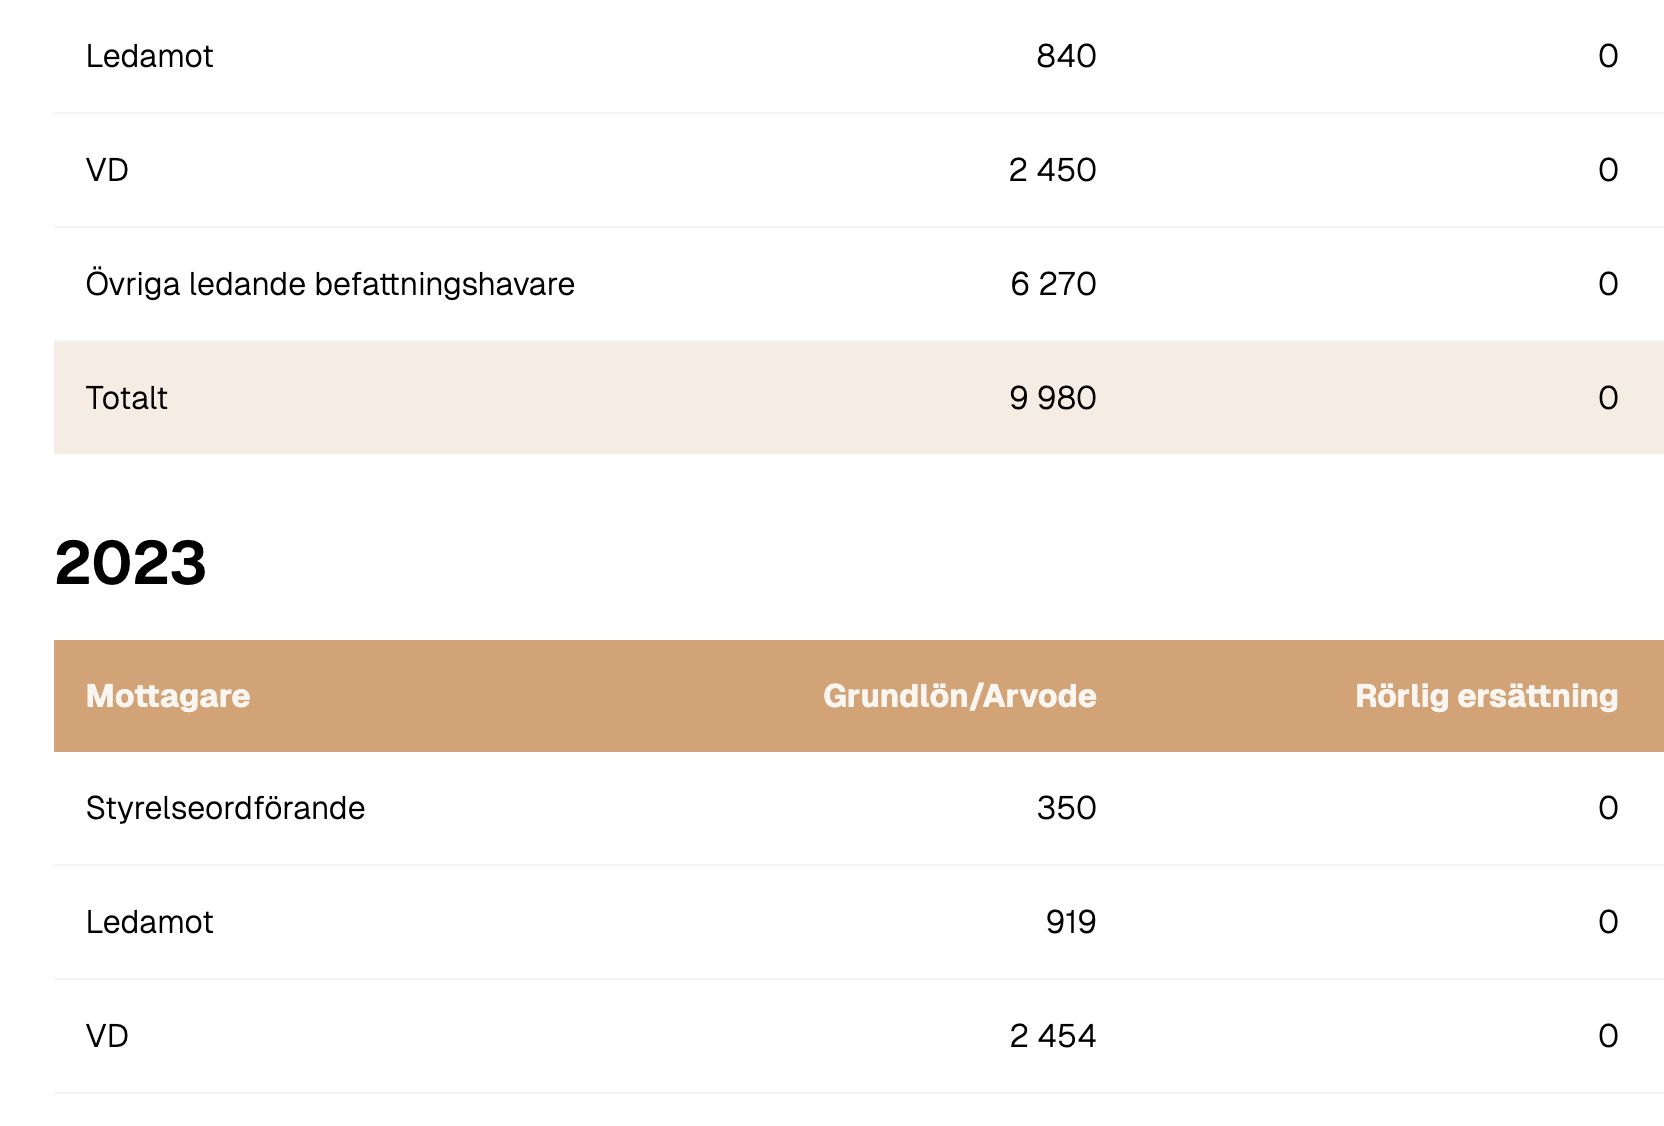Click the 2023 heading

[131, 563]
